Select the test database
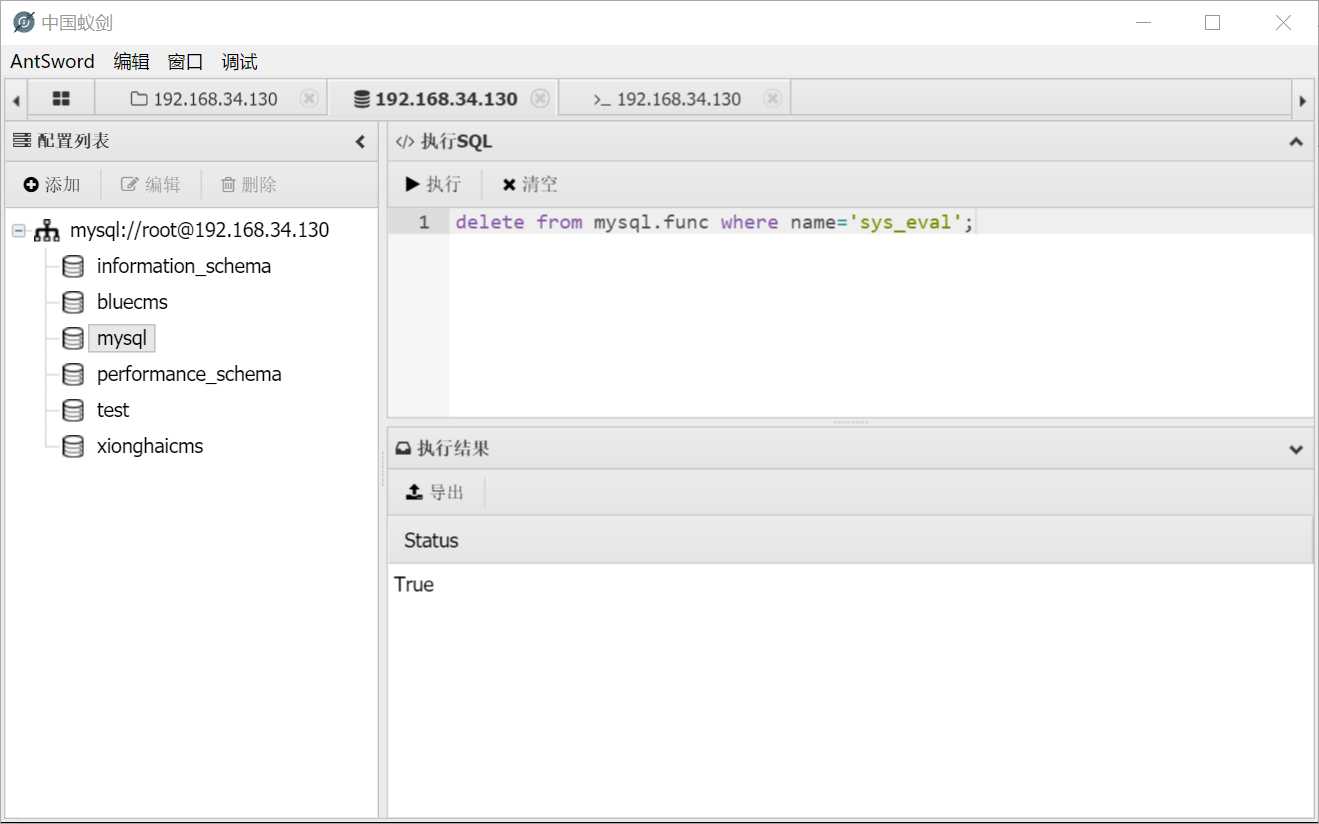This screenshot has height=824, width=1319. [113, 410]
